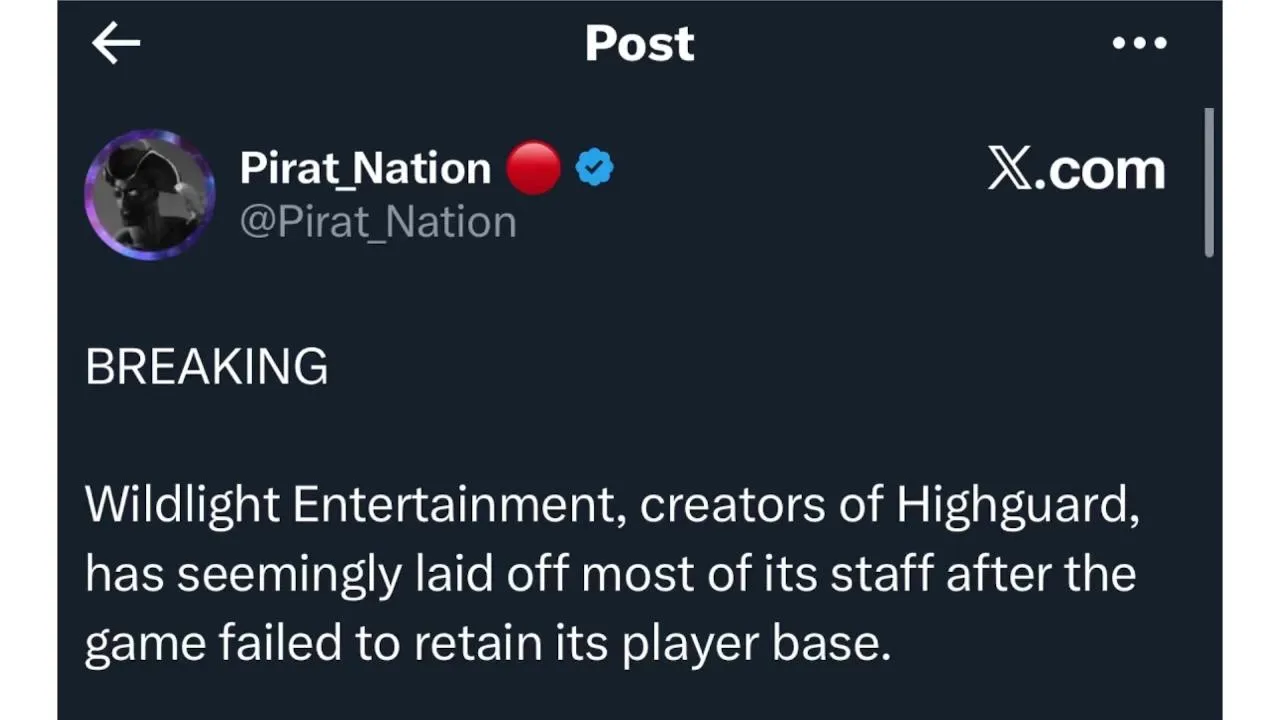The image size is (1280, 720).
Task: Open the @Pirat_Nation handle link
Action: (x=377, y=221)
